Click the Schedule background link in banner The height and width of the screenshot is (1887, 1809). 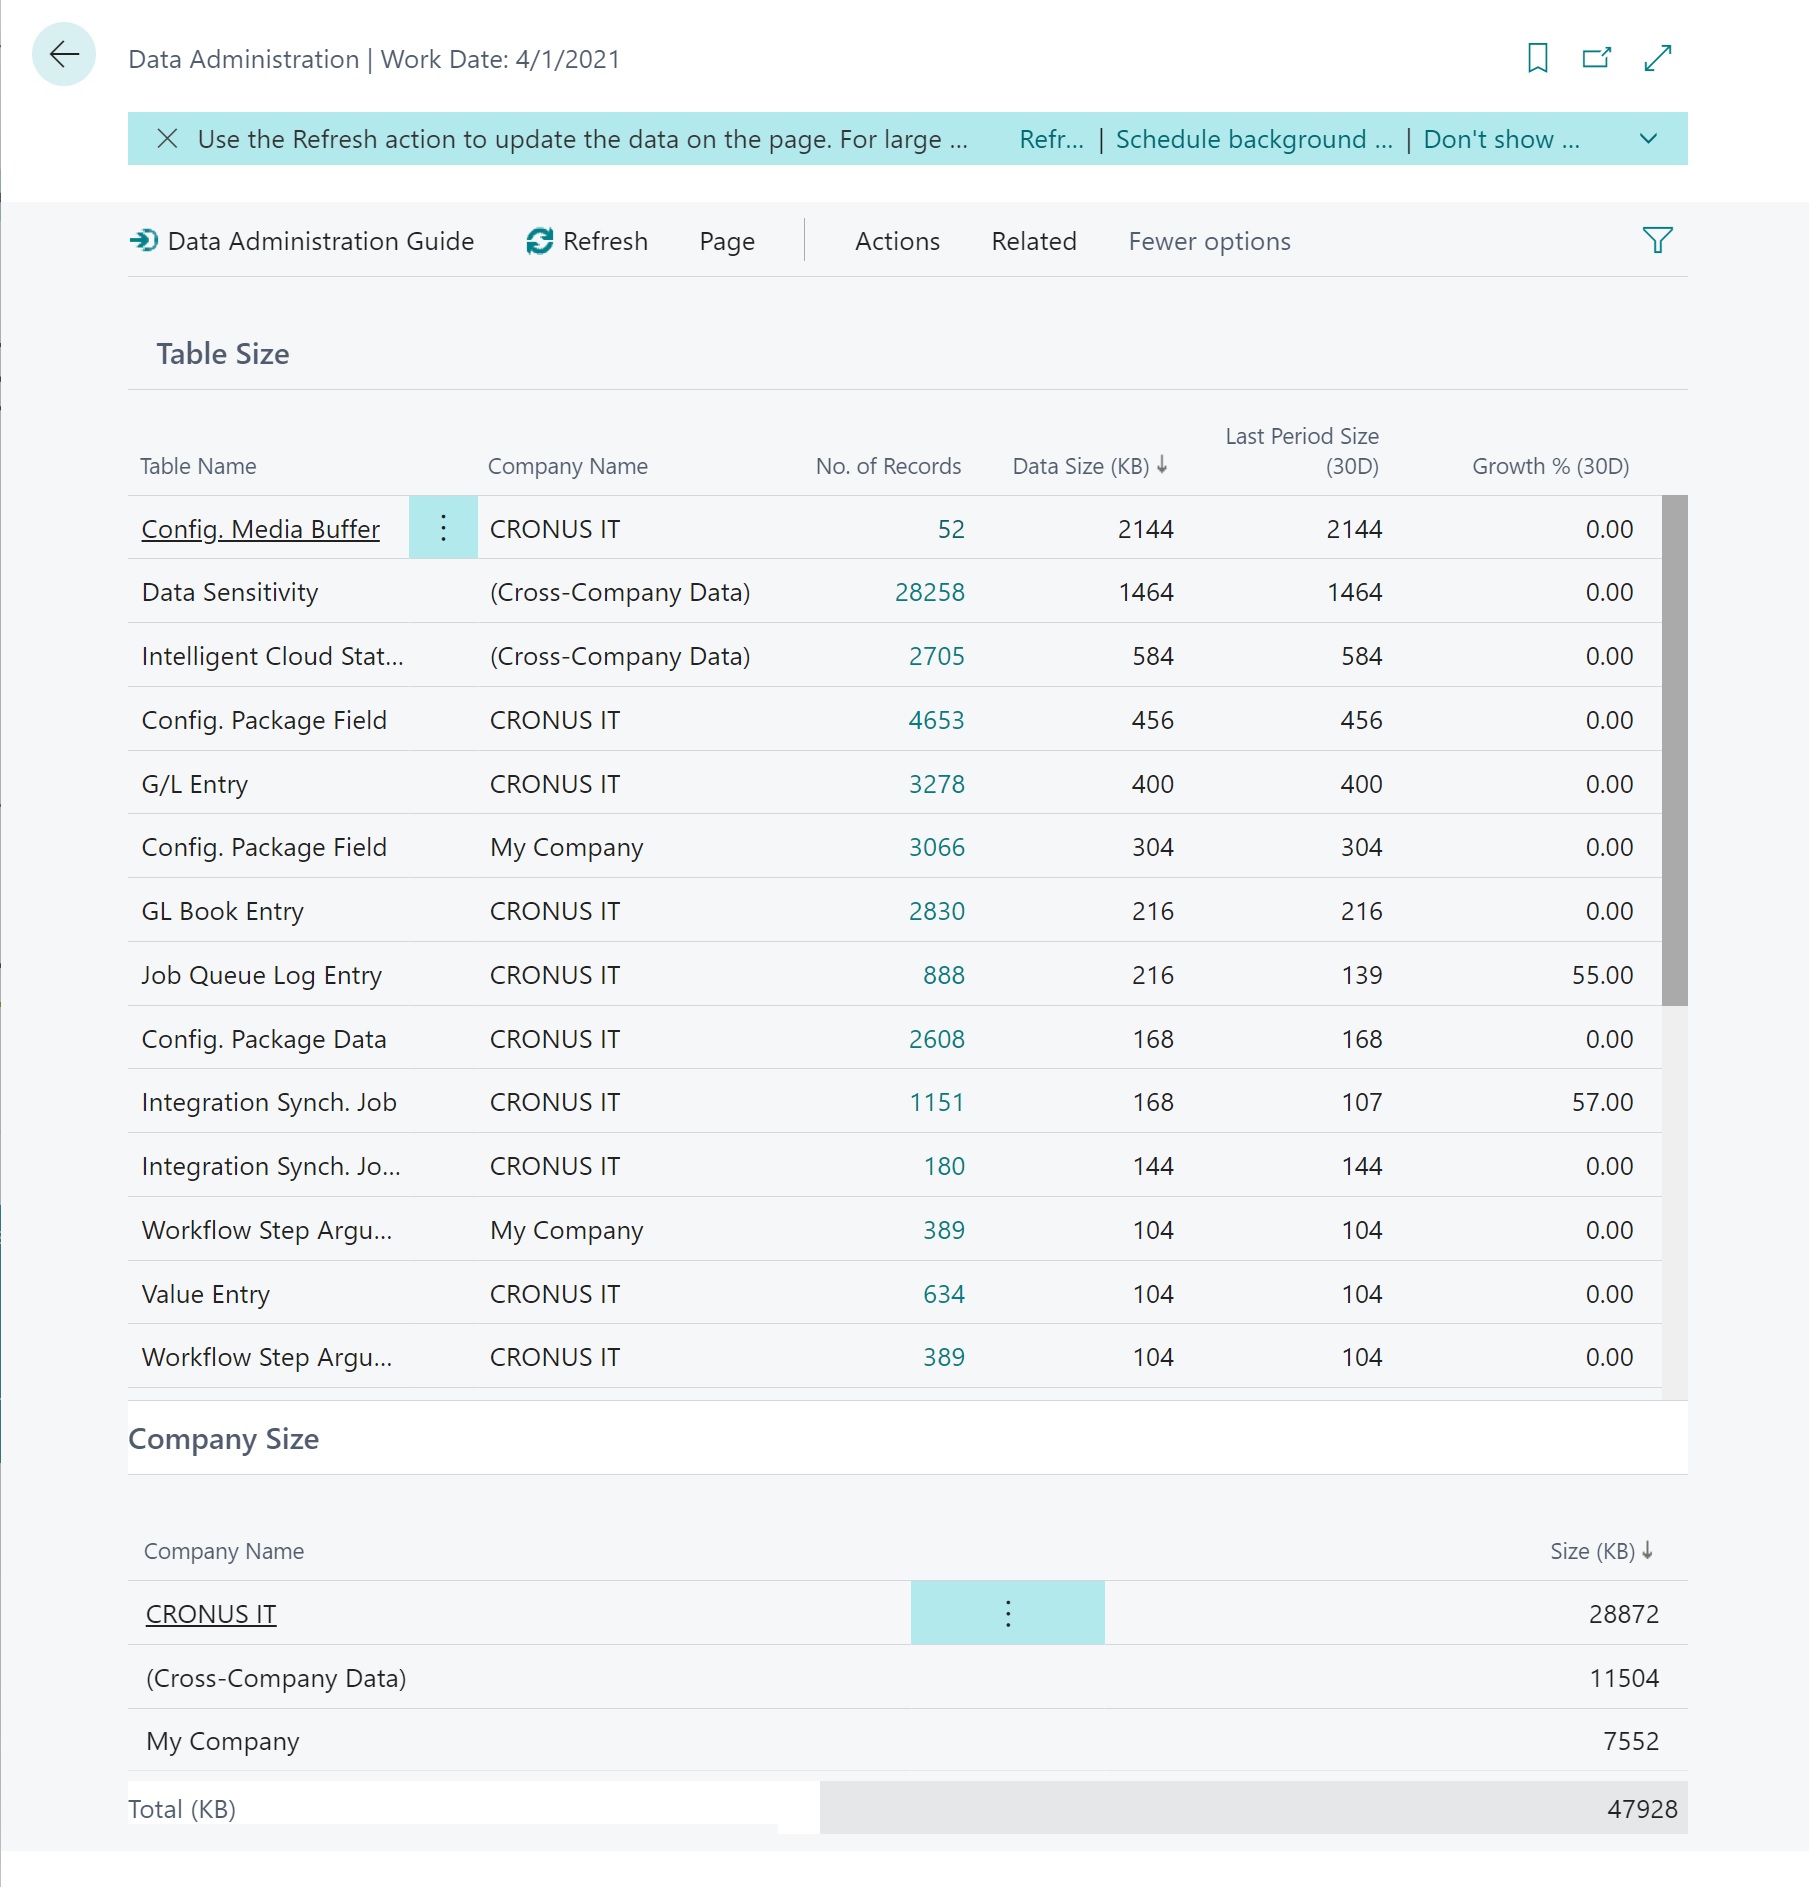1253,139
